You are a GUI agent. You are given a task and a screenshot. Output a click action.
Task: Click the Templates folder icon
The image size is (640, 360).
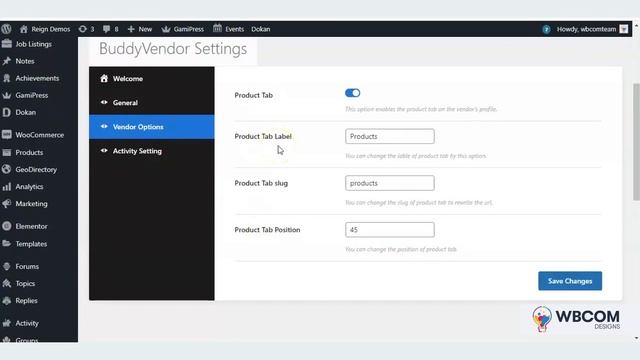click(7, 243)
